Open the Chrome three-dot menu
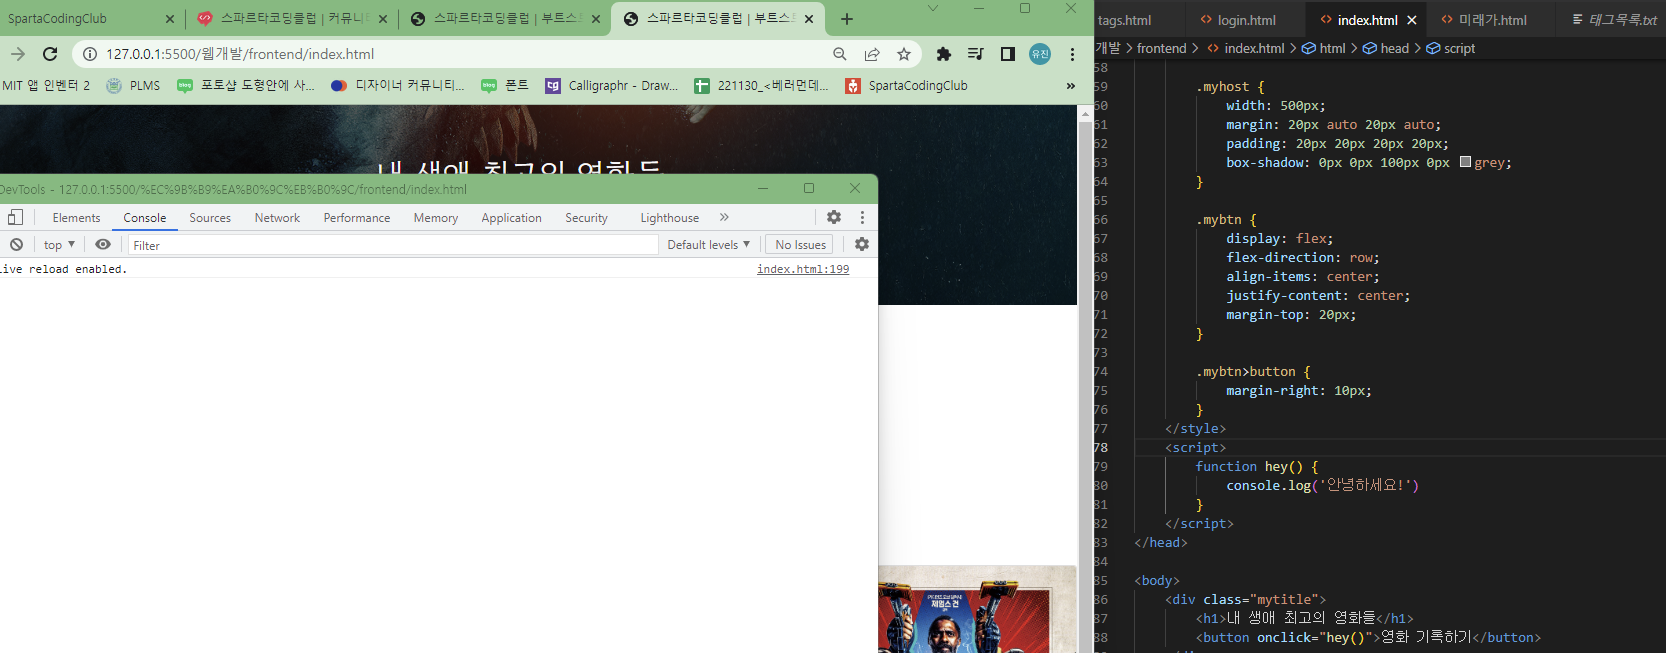1666x653 pixels. (1072, 54)
